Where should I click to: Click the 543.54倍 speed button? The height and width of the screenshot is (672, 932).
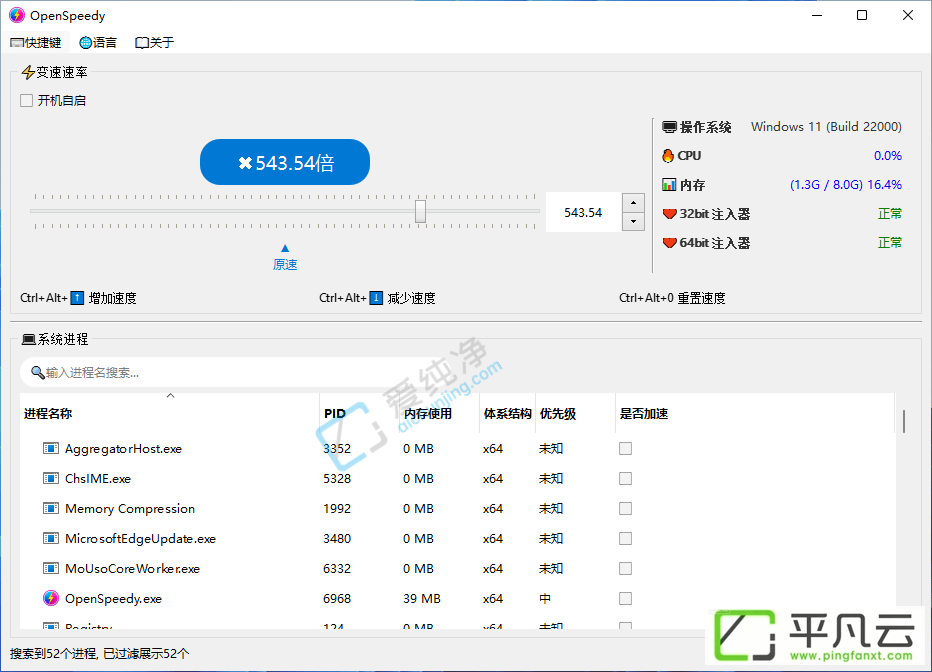coord(285,162)
